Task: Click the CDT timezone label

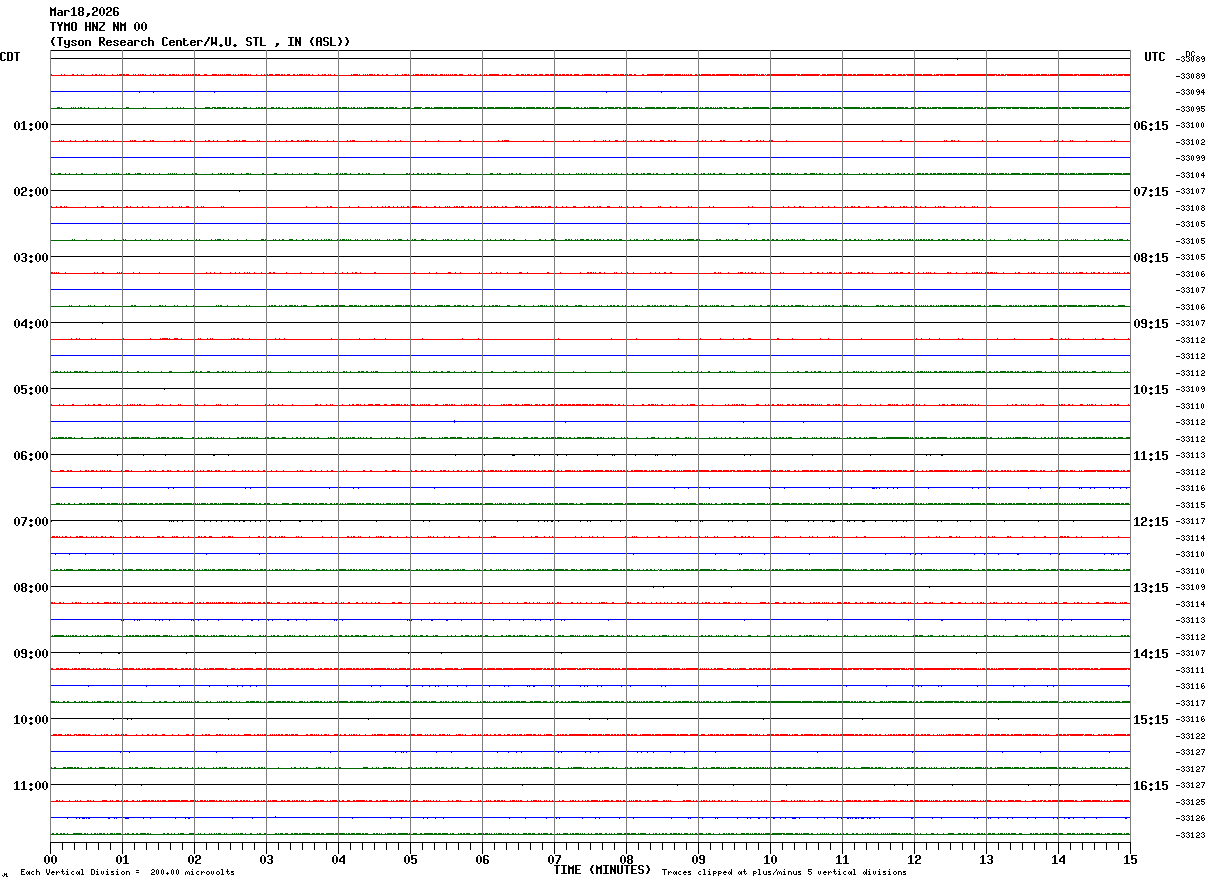Action: (x=10, y=57)
